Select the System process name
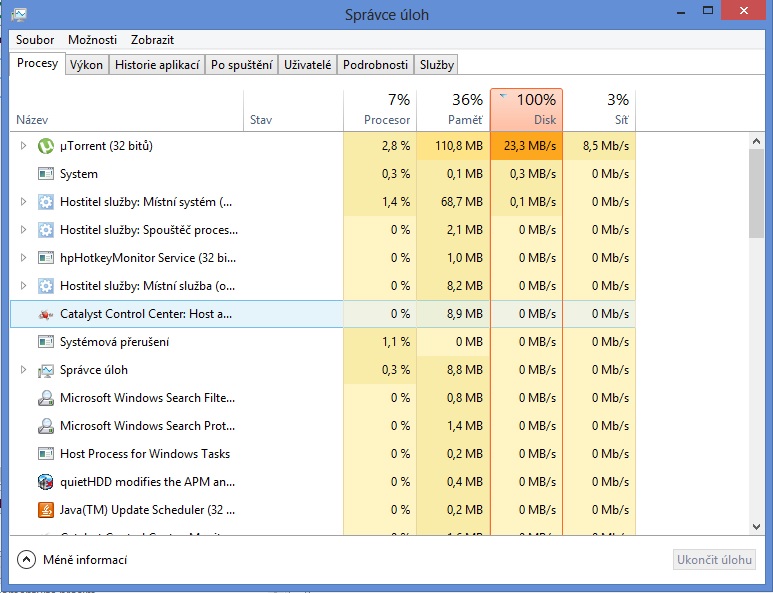This screenshot has width=773, height=593. (x=79, y=174)
